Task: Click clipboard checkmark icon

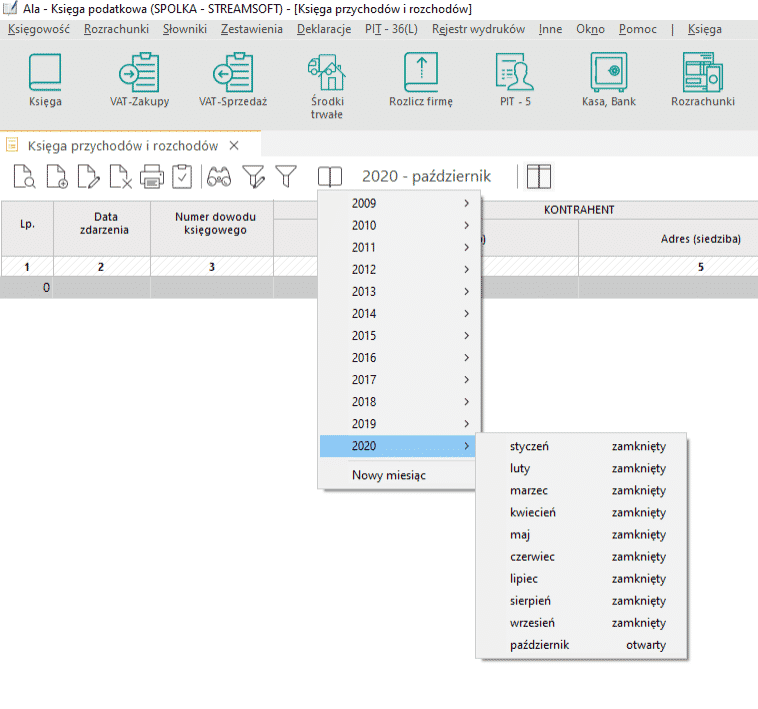Action: pos(182,176)
